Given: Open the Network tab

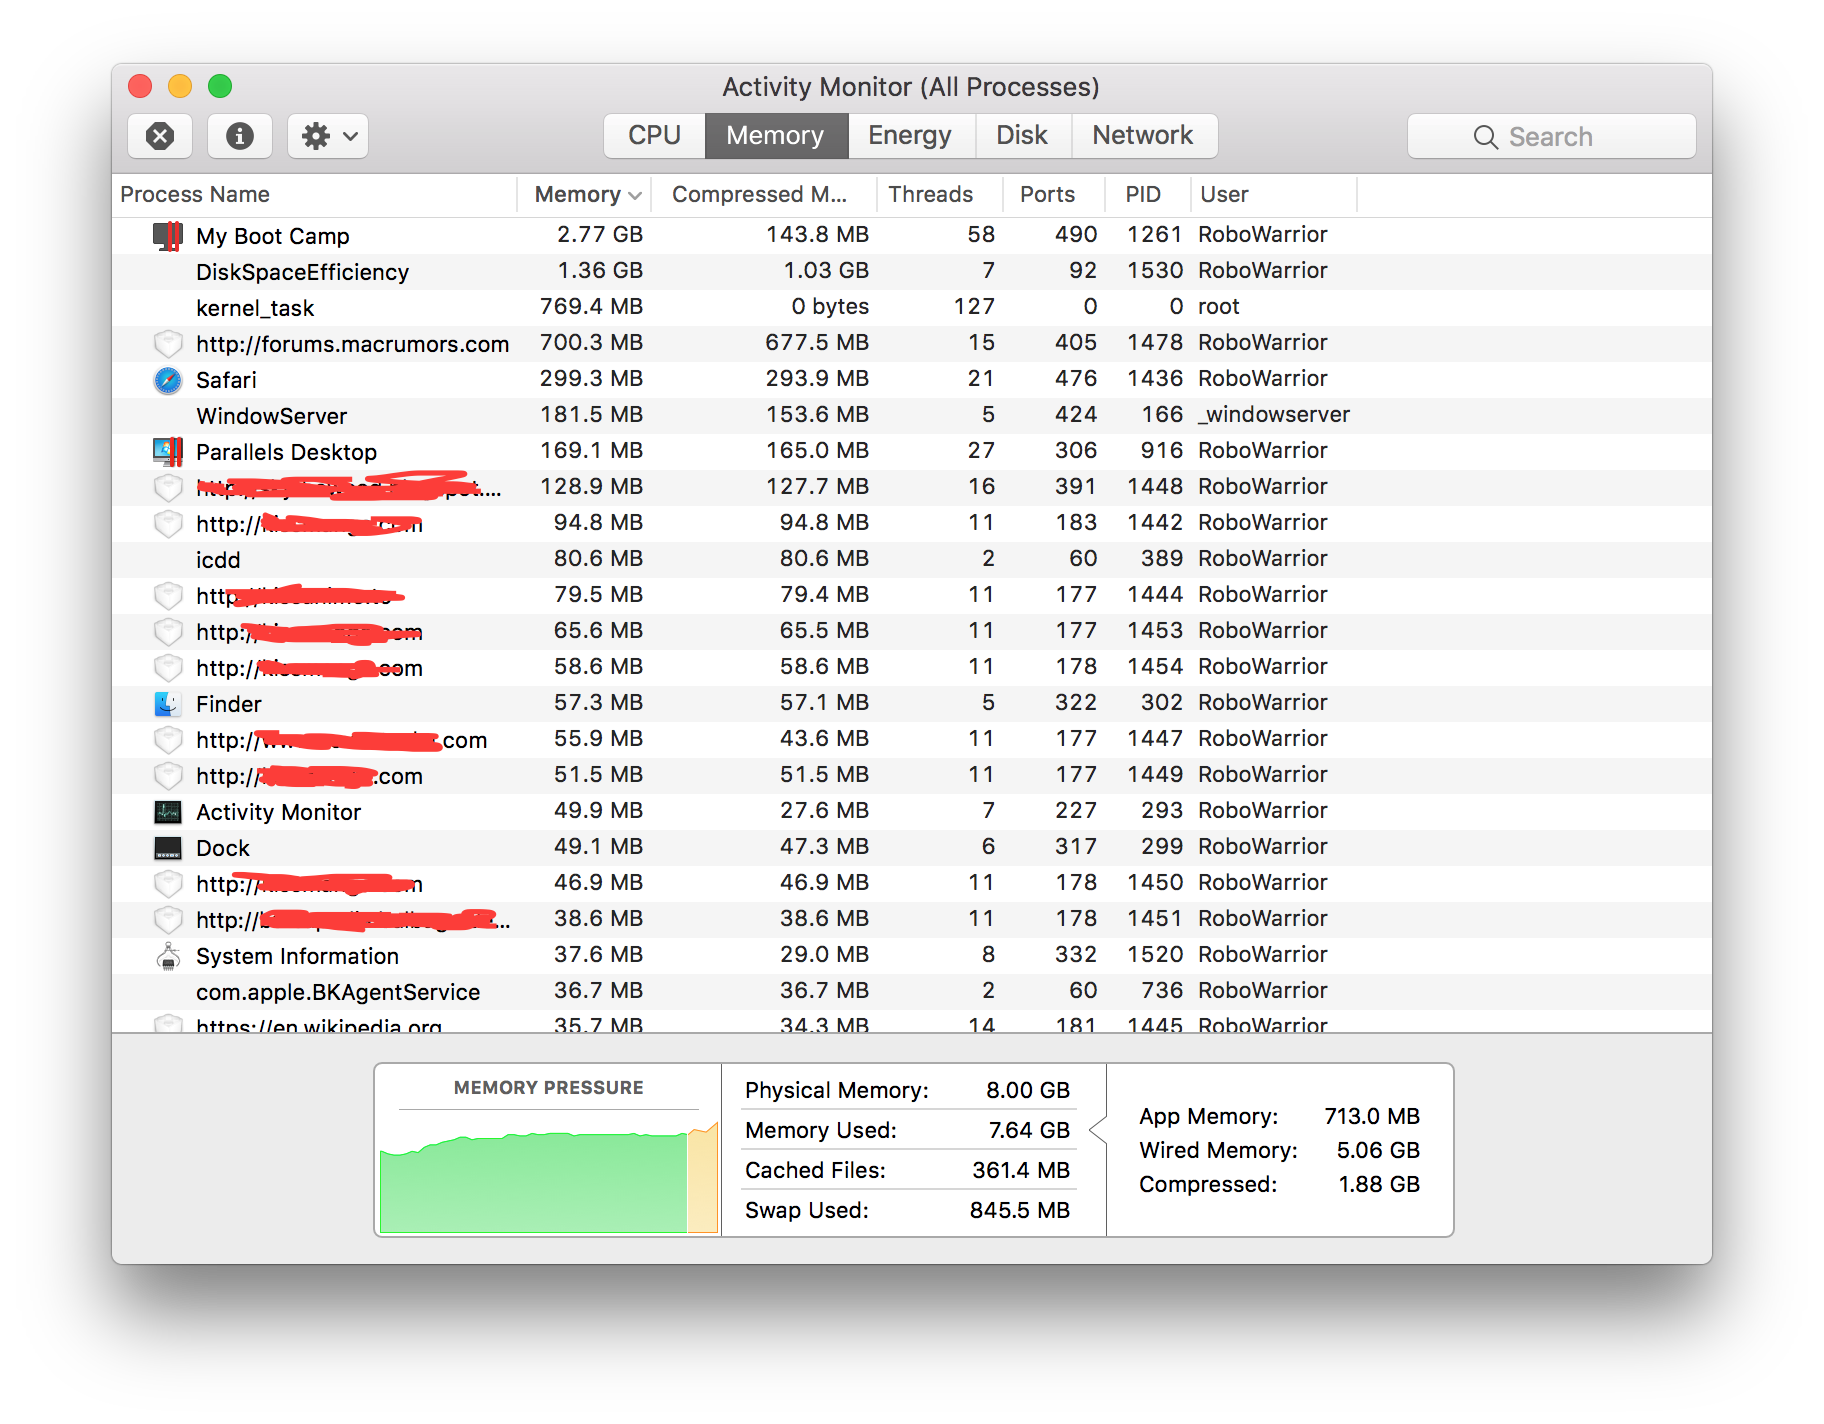Looking at the screenshot, I should (x=1143, y=136).
